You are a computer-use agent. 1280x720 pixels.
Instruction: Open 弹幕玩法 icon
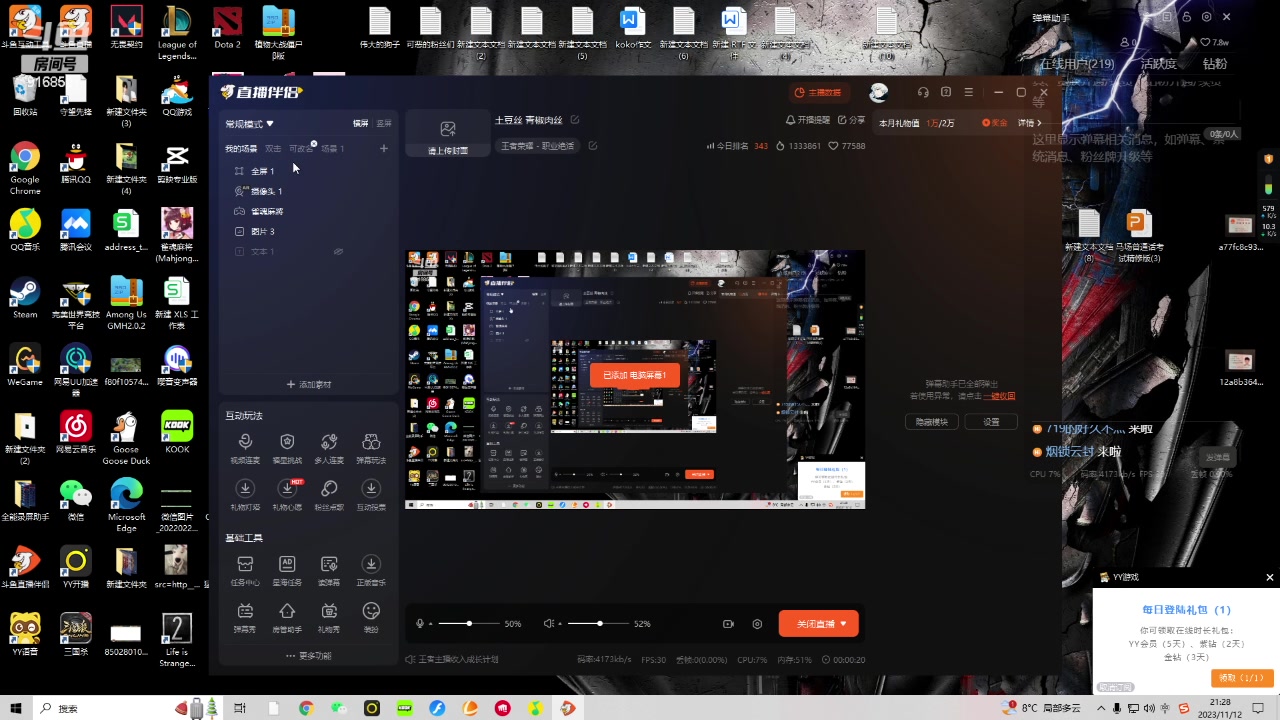(x=371, y=448)
